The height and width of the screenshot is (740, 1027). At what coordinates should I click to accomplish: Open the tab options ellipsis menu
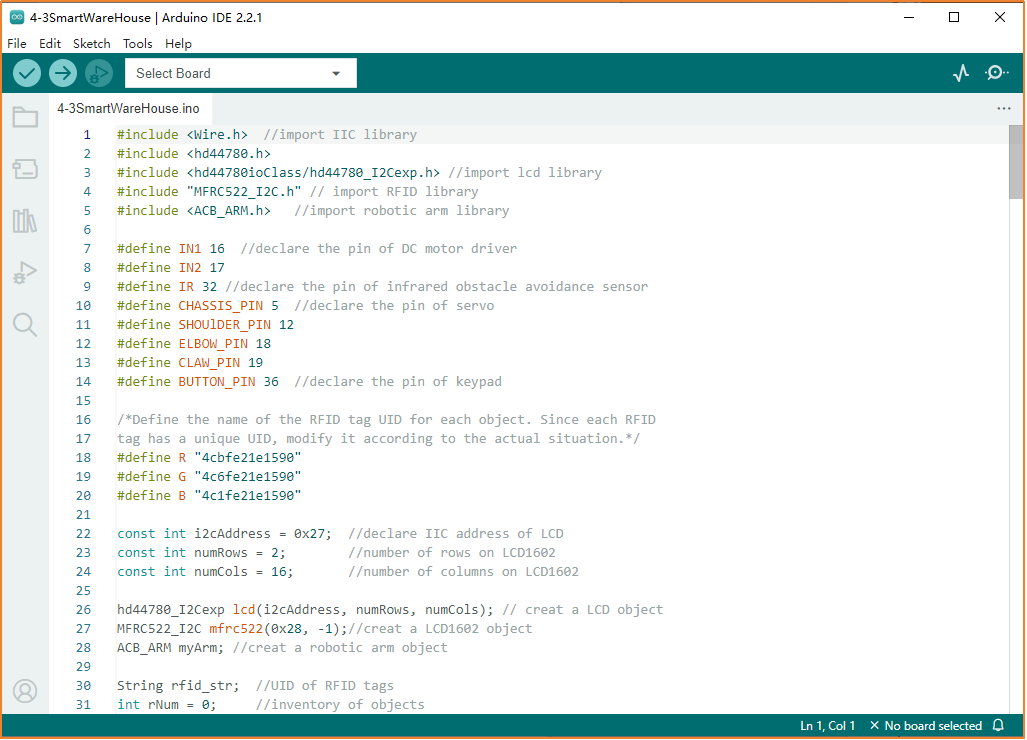(1004, 108)
